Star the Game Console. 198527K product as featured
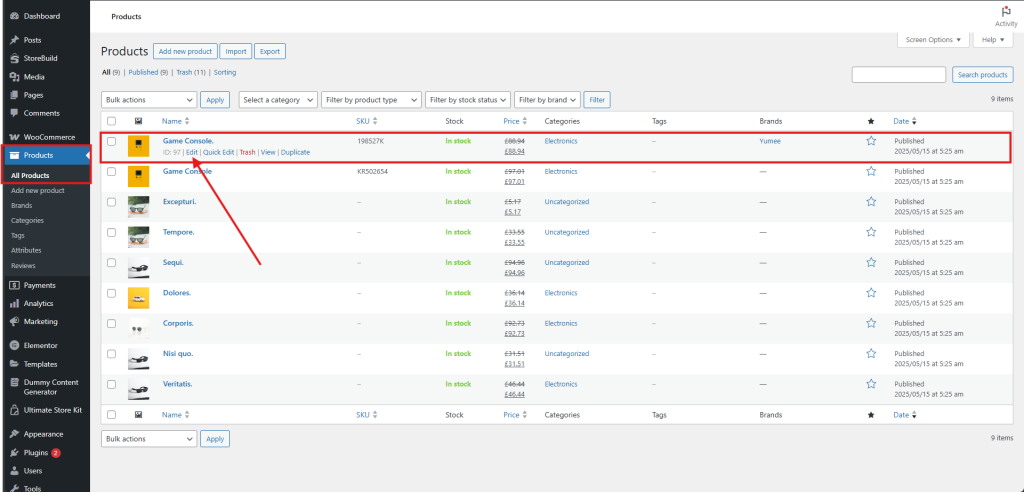This screenshot has width=1024, height=492. point(871,140)
